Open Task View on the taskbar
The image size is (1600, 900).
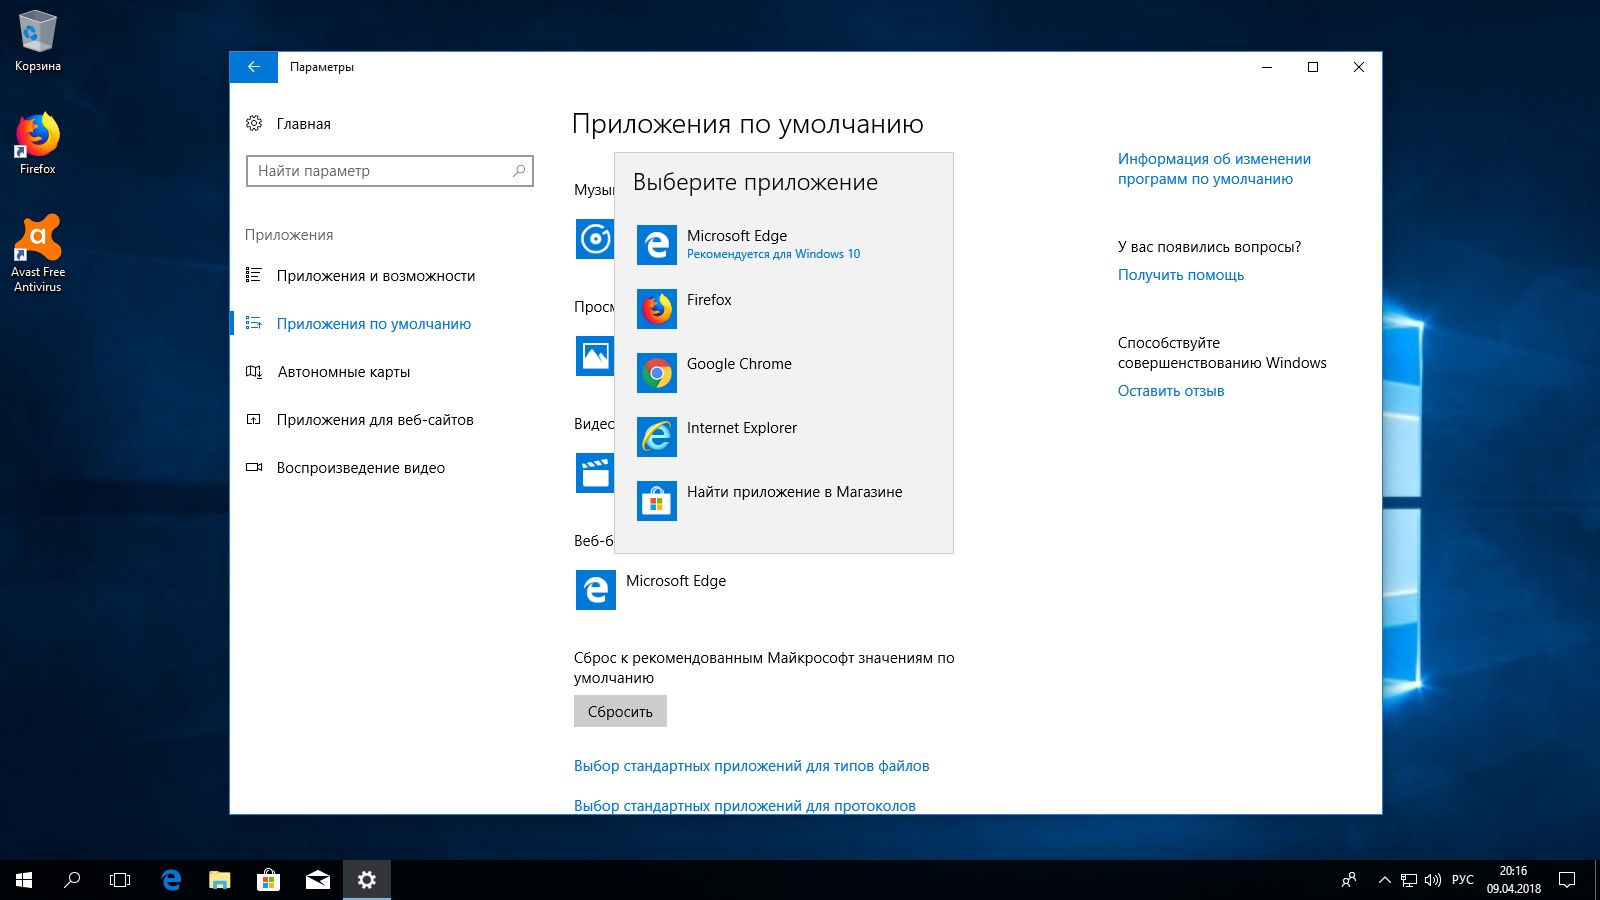click(120, 880)
